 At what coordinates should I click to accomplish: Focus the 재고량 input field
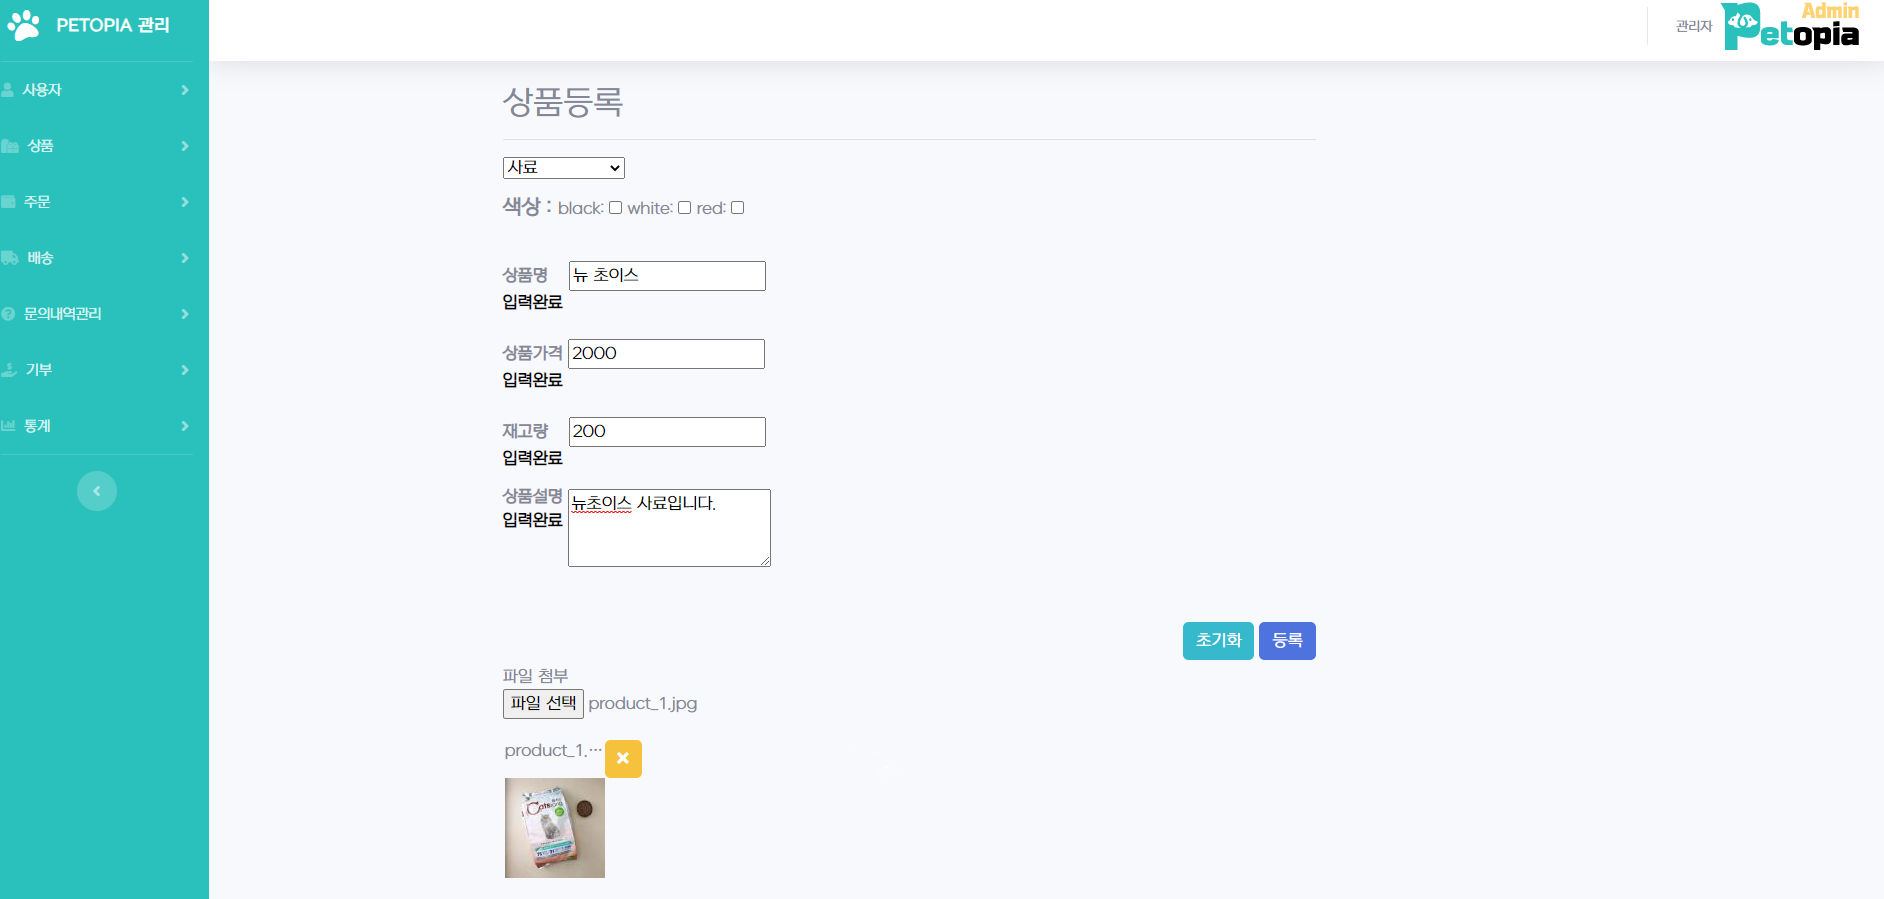coord(667,432)
